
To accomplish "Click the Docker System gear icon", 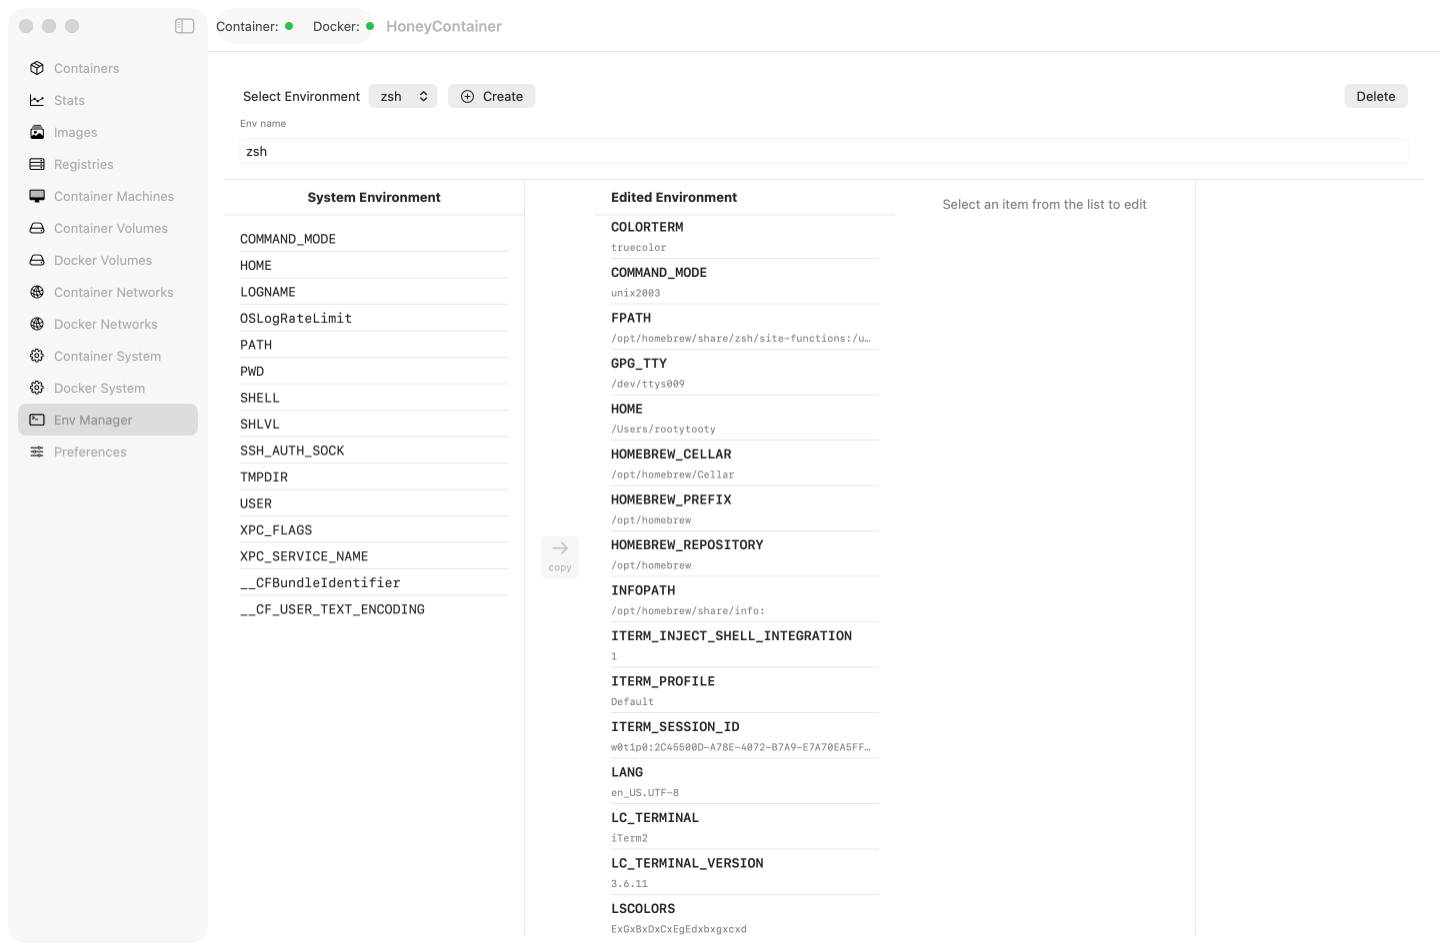I will click(x=37, y=388).
